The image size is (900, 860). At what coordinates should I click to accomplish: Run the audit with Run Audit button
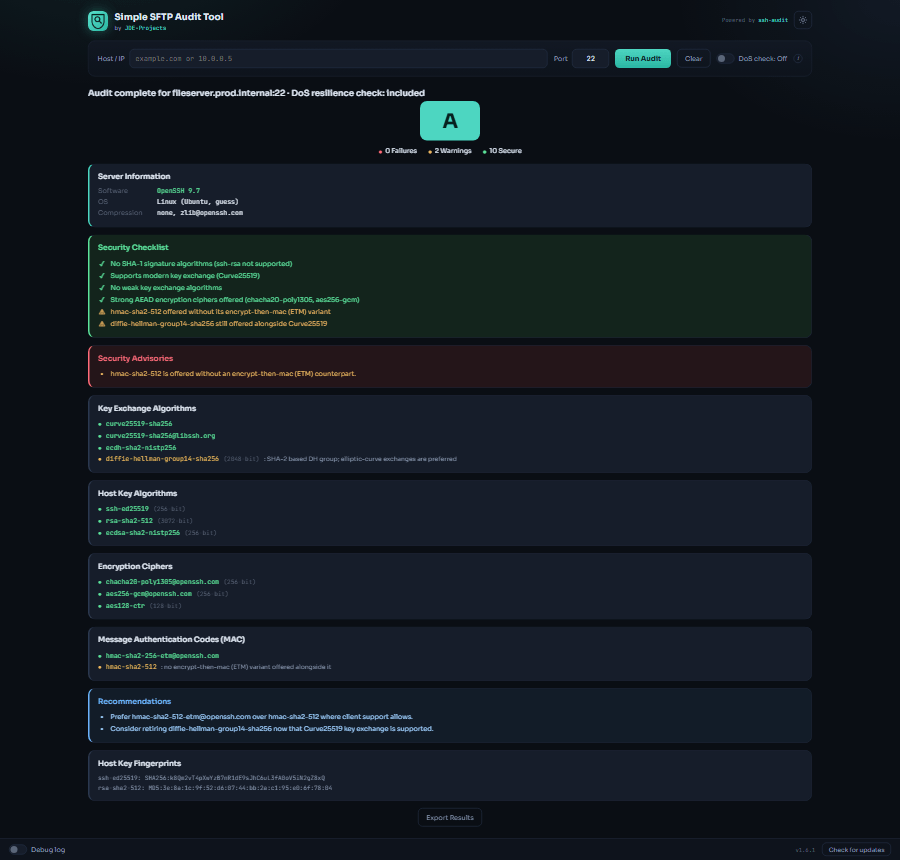point(642,59)
